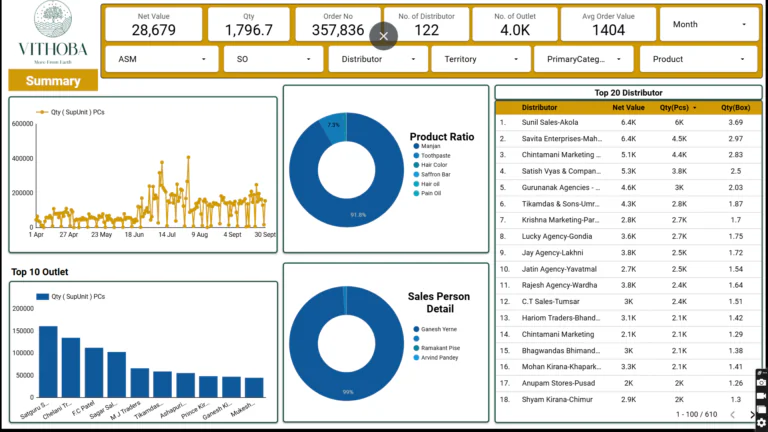Click the No. of Outlet scorecard
Viewport: 768px width, 432px height.
coord(515,24)
